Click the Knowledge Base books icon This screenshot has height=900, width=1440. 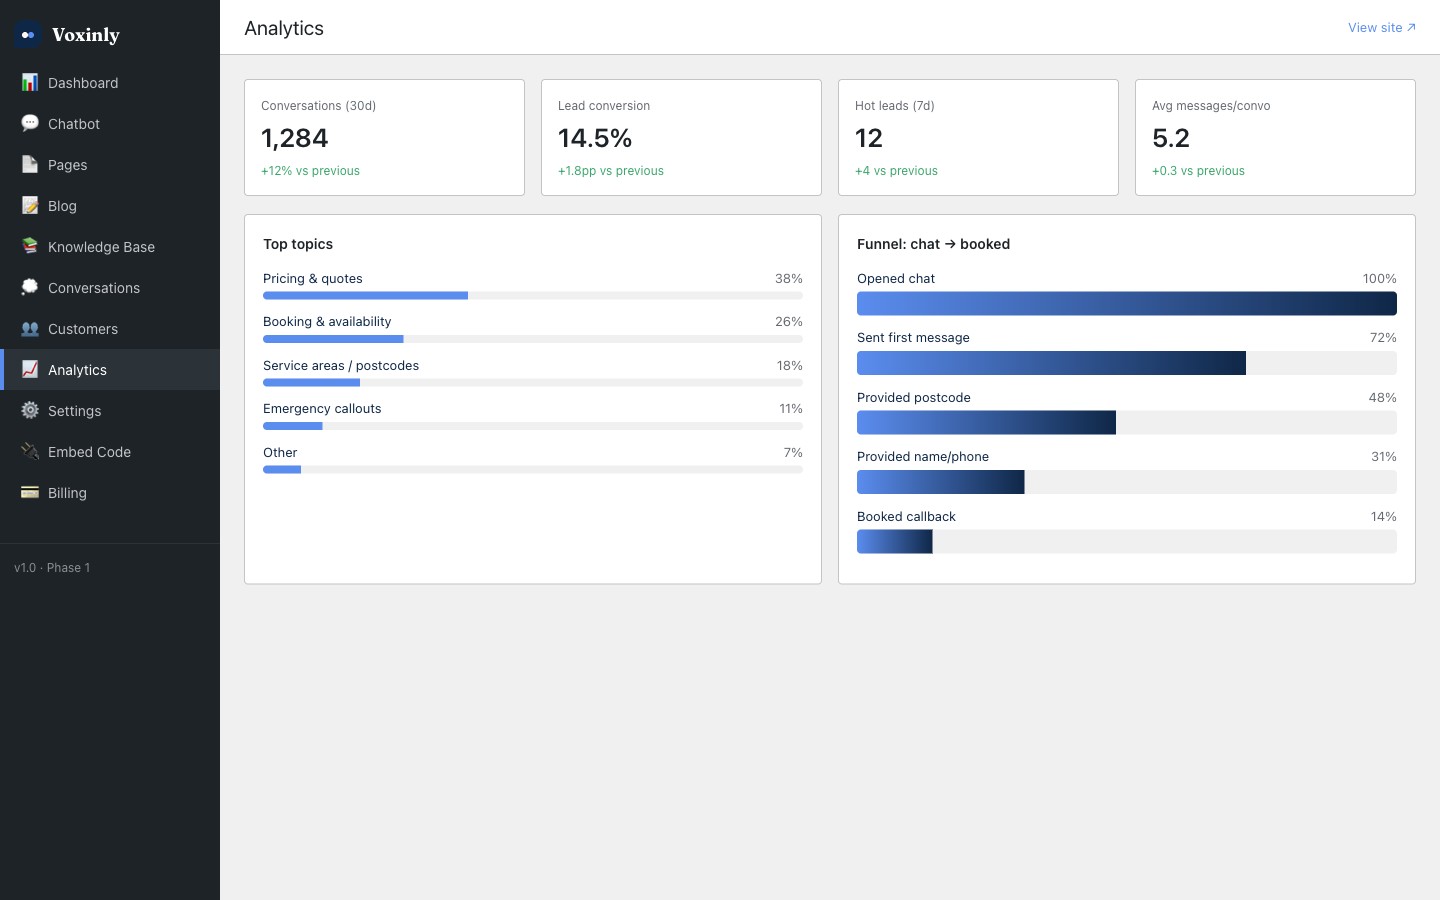[30, 247]
